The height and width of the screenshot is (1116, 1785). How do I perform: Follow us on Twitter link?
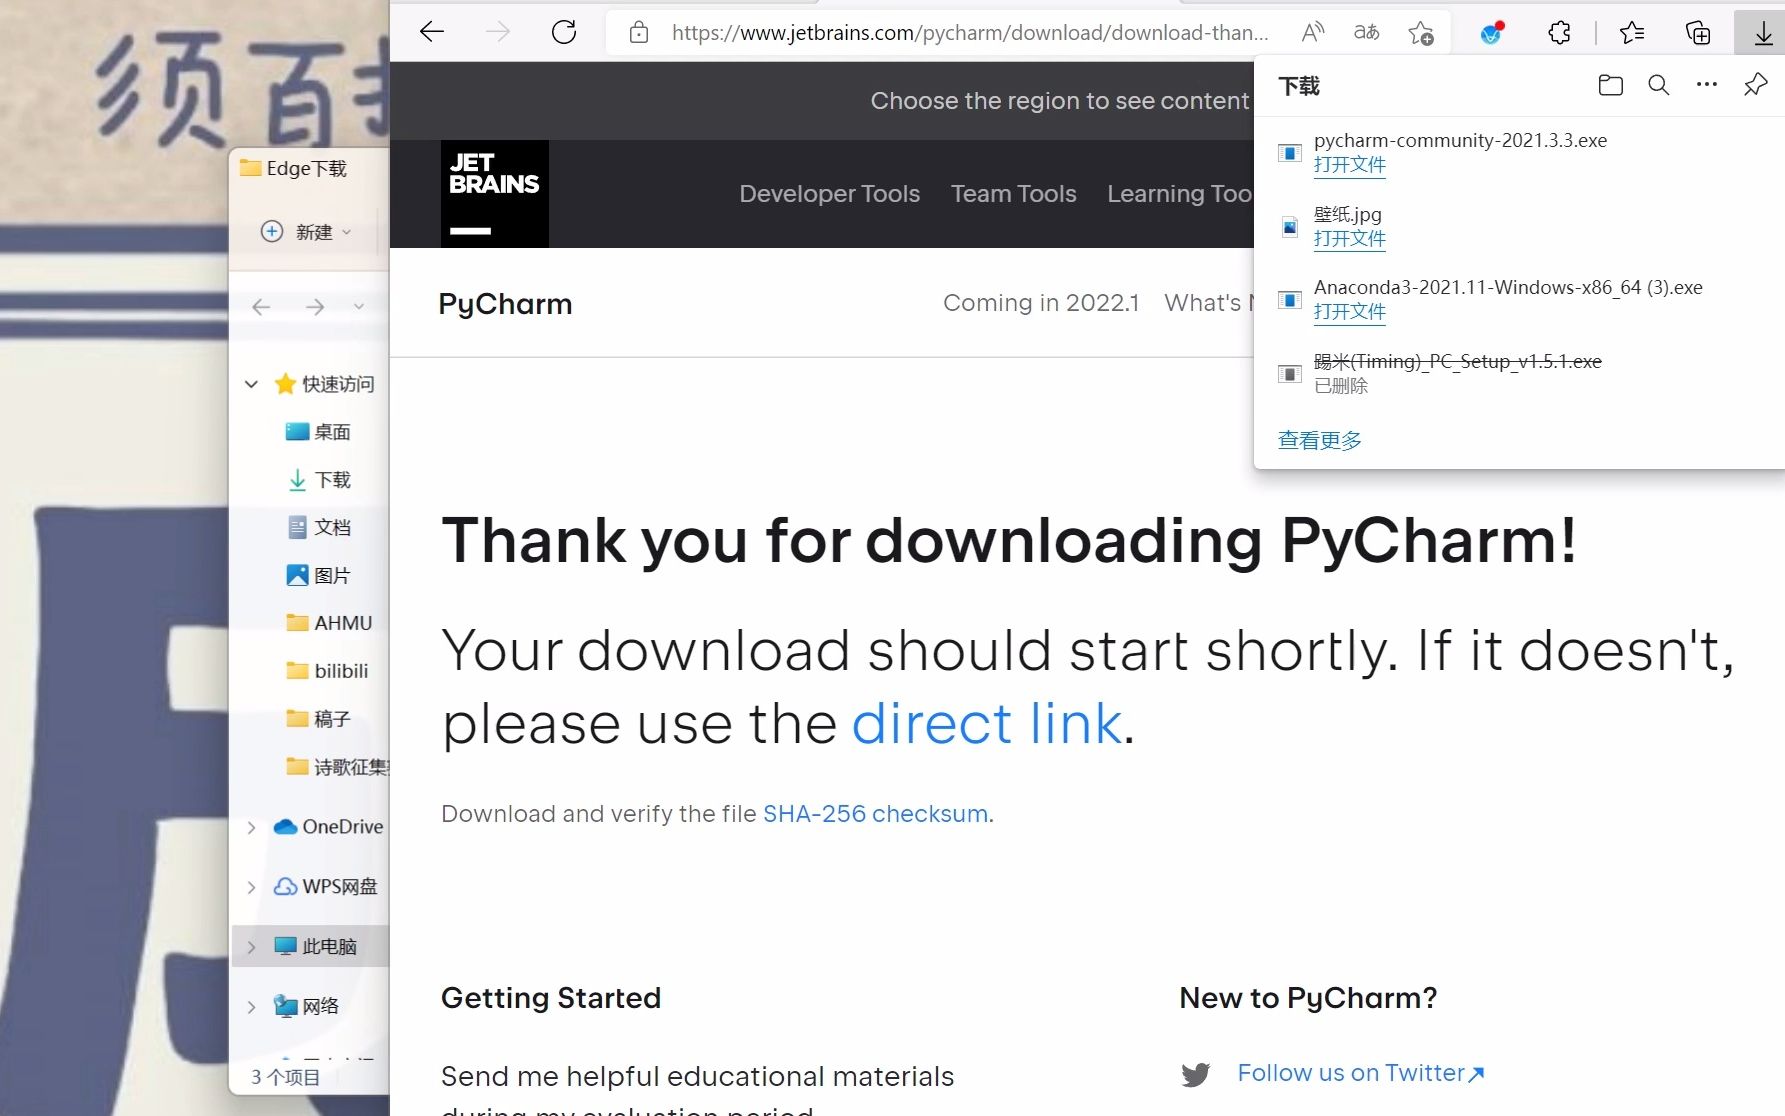(x=1360, y=1073)
